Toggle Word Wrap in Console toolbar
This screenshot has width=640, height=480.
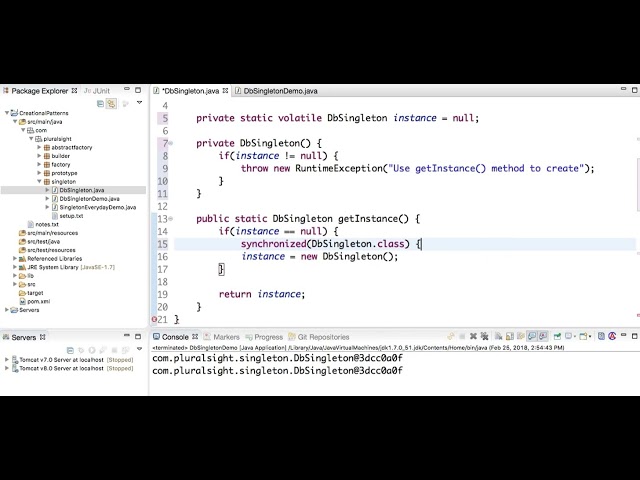click(521, 336)
